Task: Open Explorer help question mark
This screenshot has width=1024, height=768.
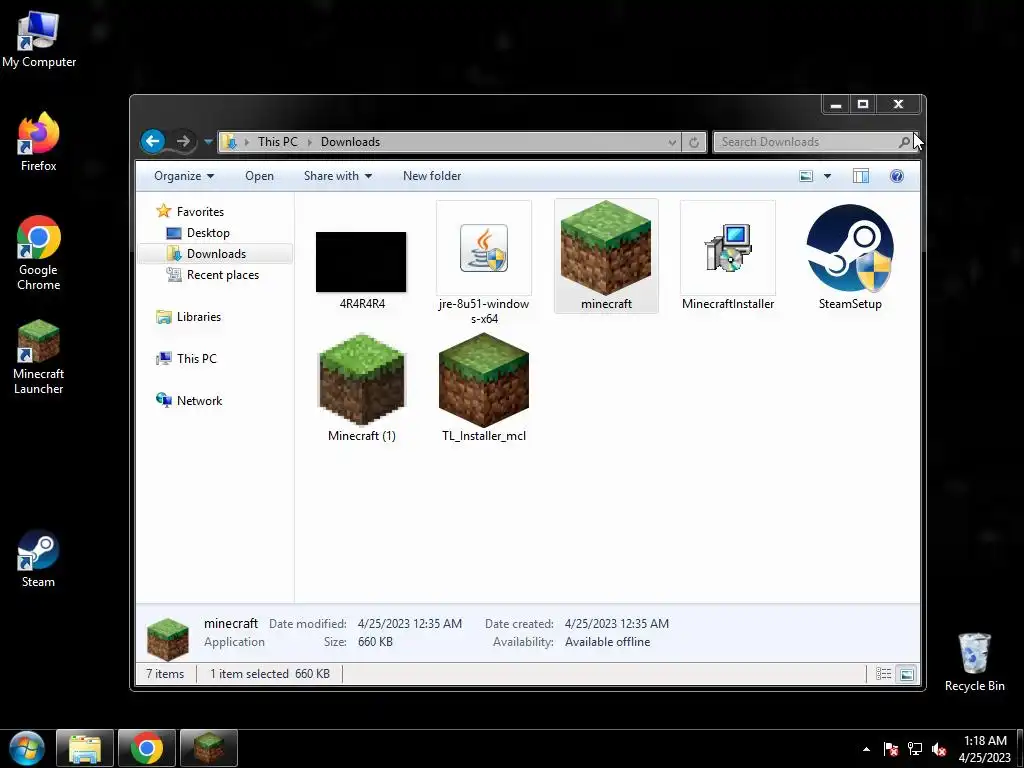Action: (897, 176)
